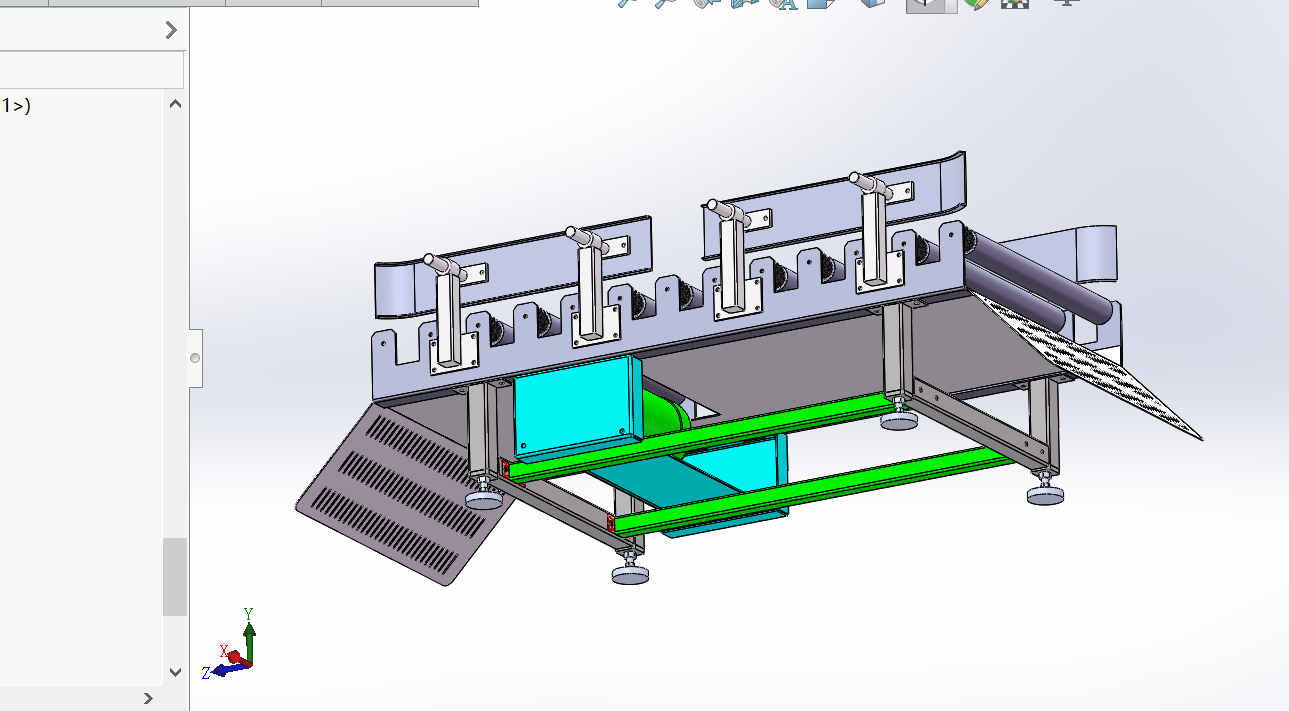Click the vertical scrollbar thumb in tree panel
This screenshot has width=1289, height=711.
[175, 577]
